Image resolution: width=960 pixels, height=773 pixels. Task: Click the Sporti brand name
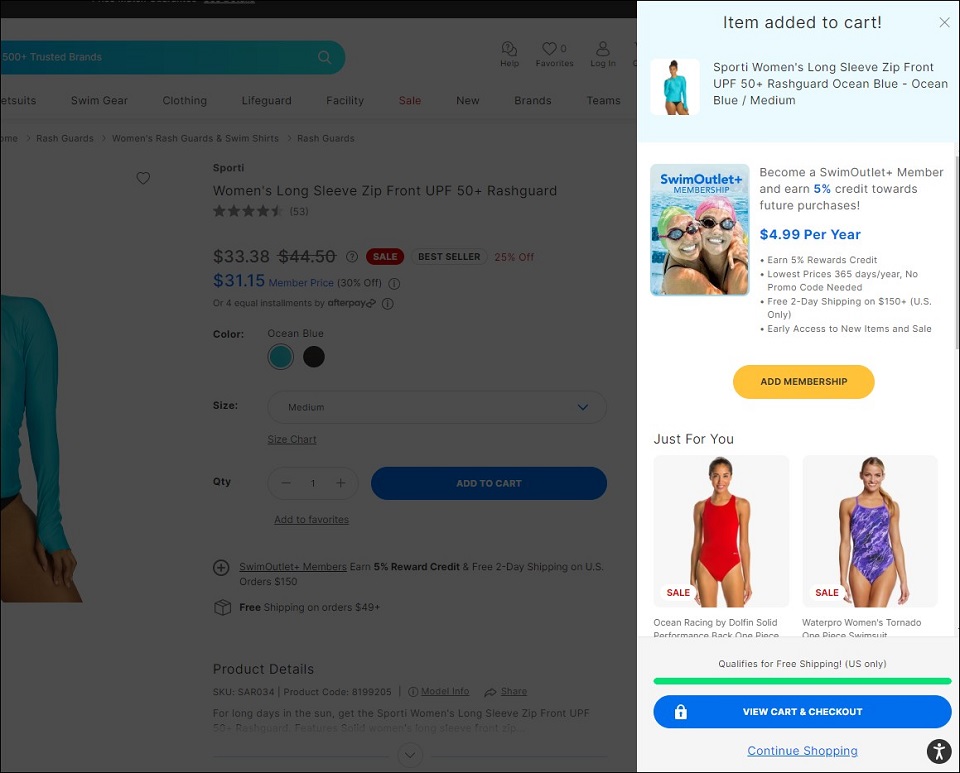pyautogui.click(x=228, y=168)
